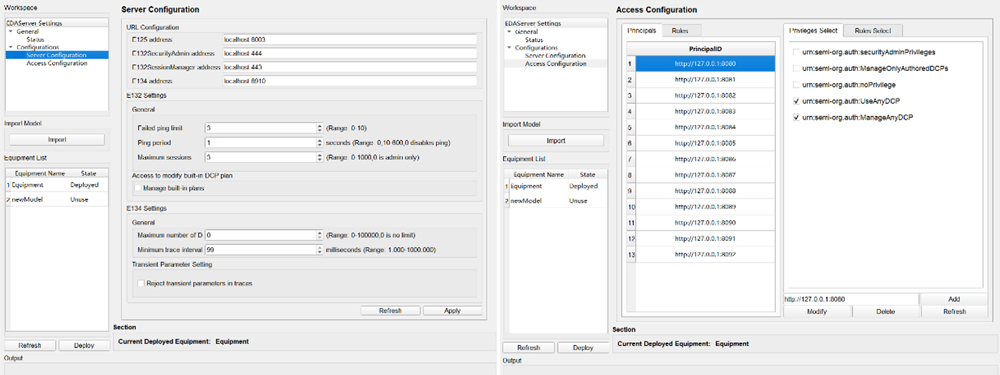
Task: Select highlighted Server Configuration item in left tree
Action: [x=57, y=55]
